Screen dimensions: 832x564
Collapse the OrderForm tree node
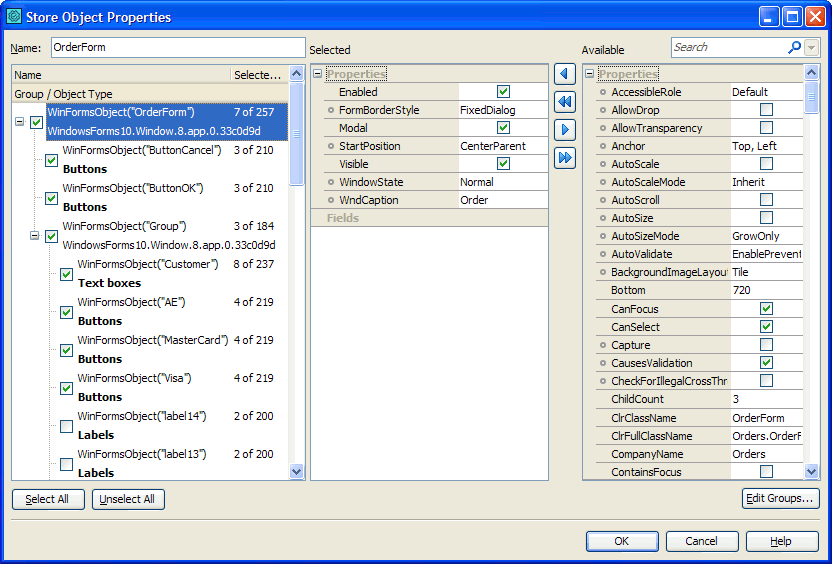coord(20,122)
